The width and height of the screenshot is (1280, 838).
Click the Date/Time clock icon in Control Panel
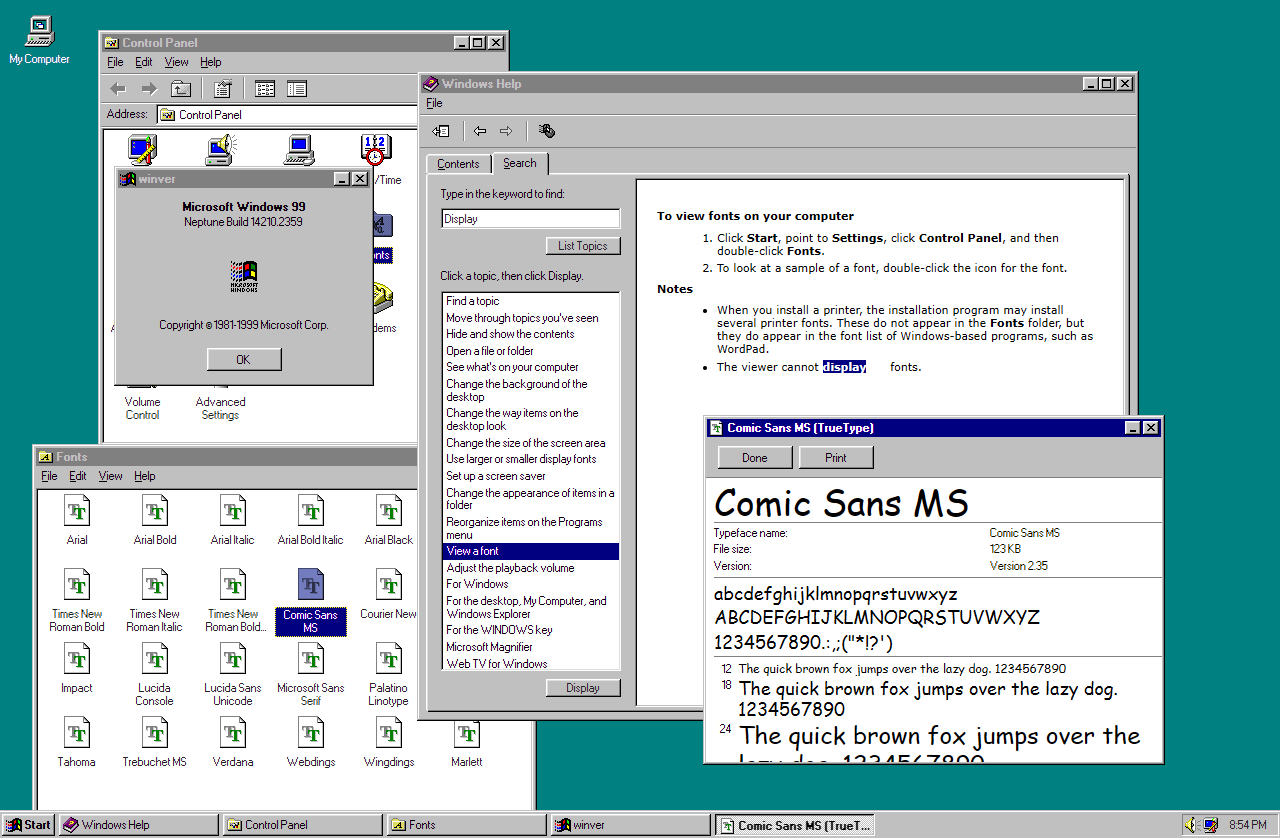pos(375,149)
